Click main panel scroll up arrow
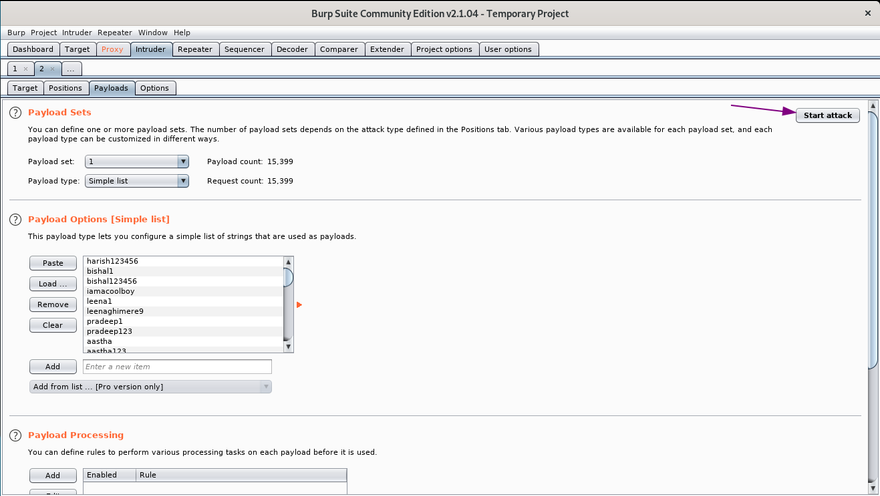 [873, 105]
